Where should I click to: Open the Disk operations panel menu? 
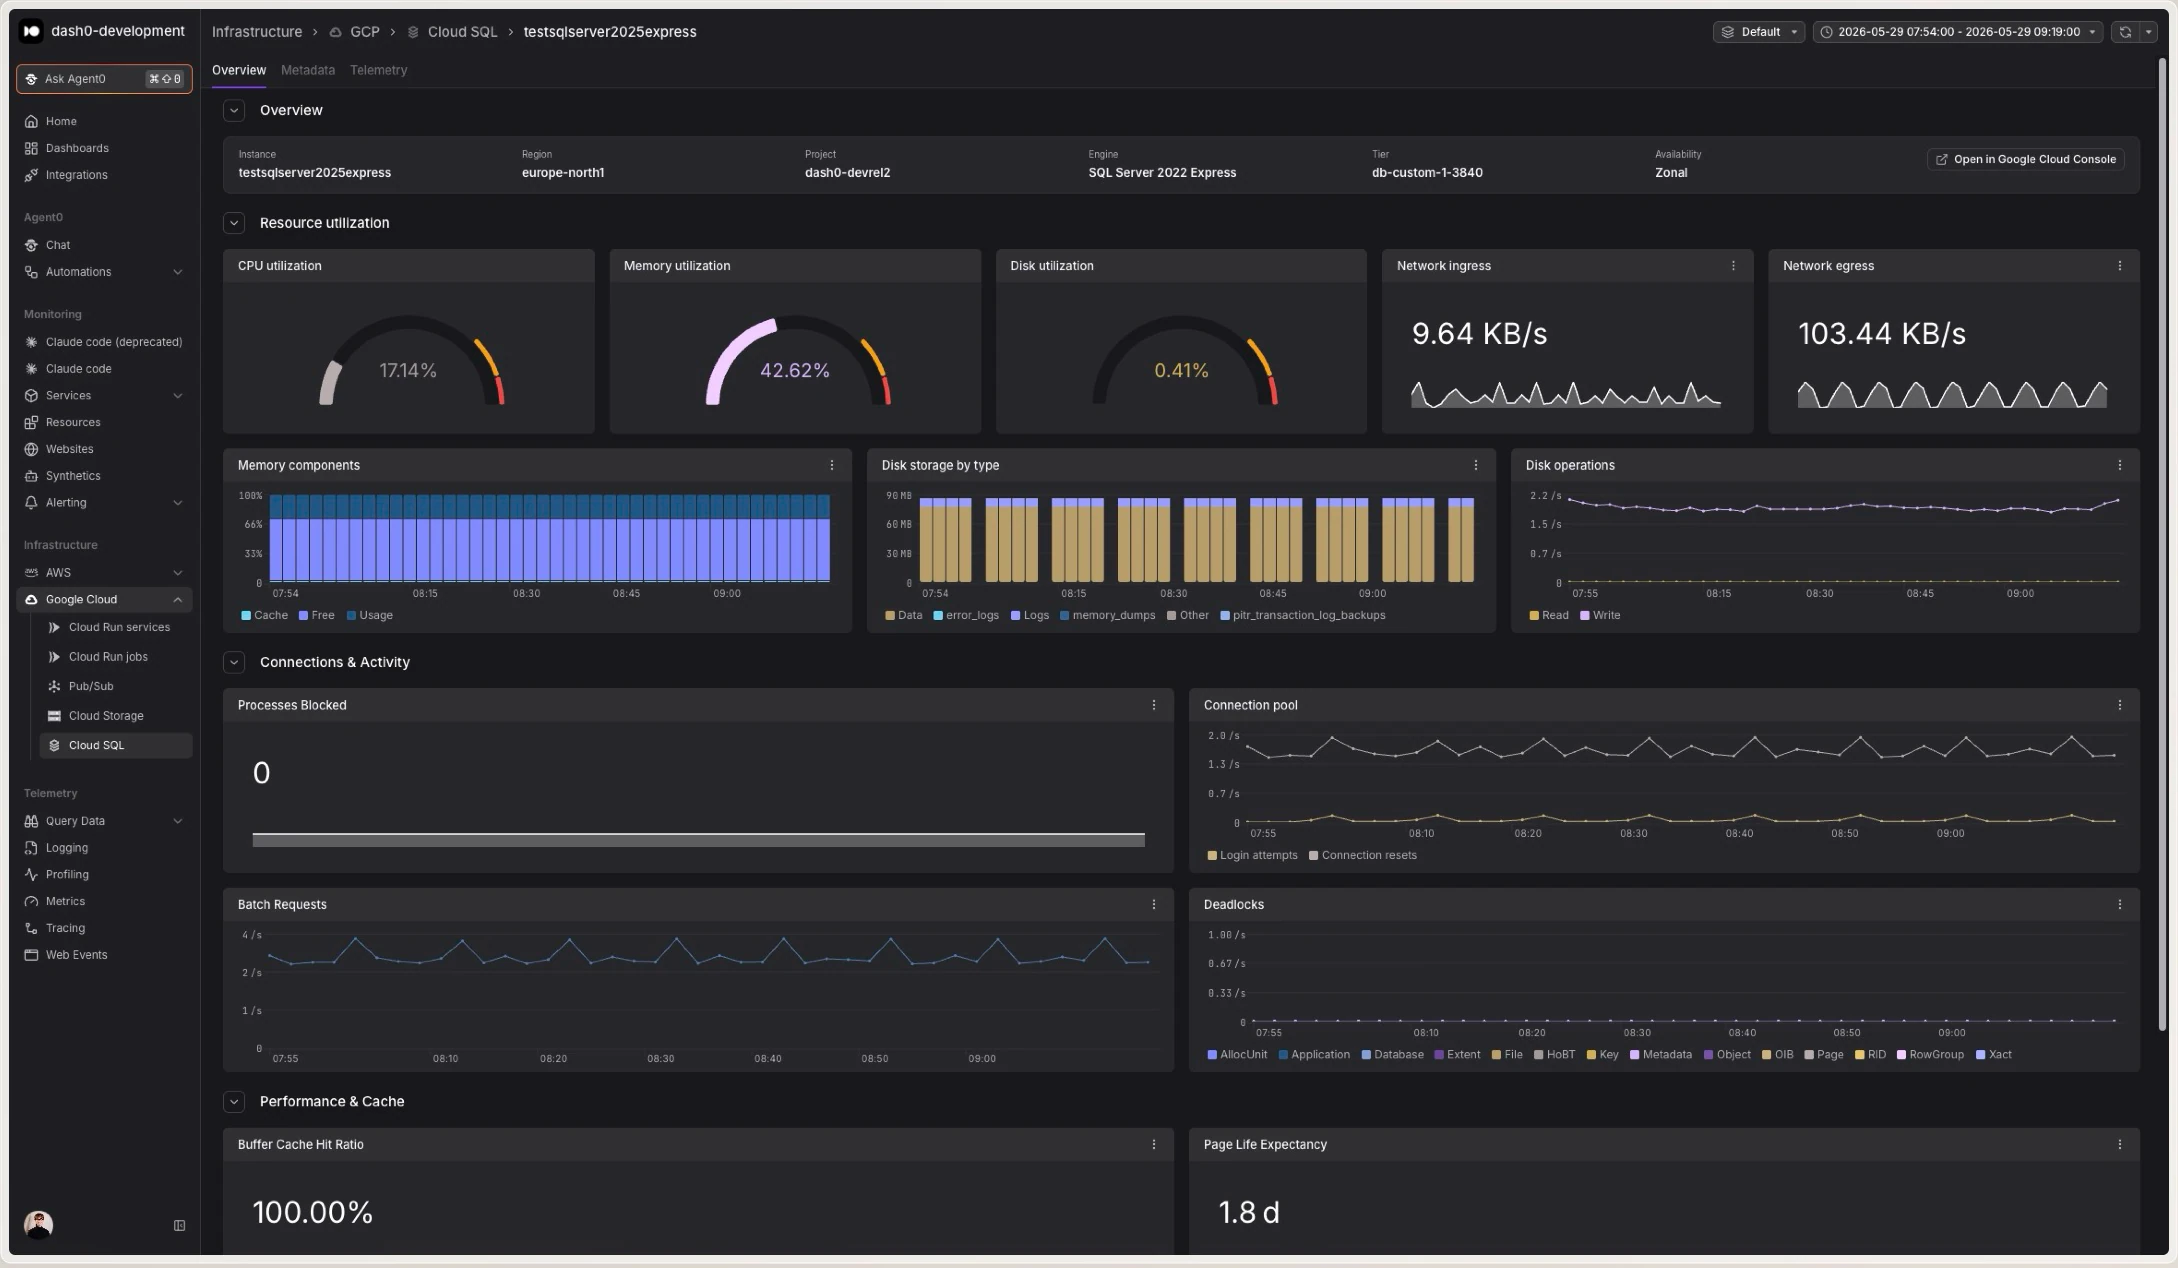click(x=2119, y=465)
